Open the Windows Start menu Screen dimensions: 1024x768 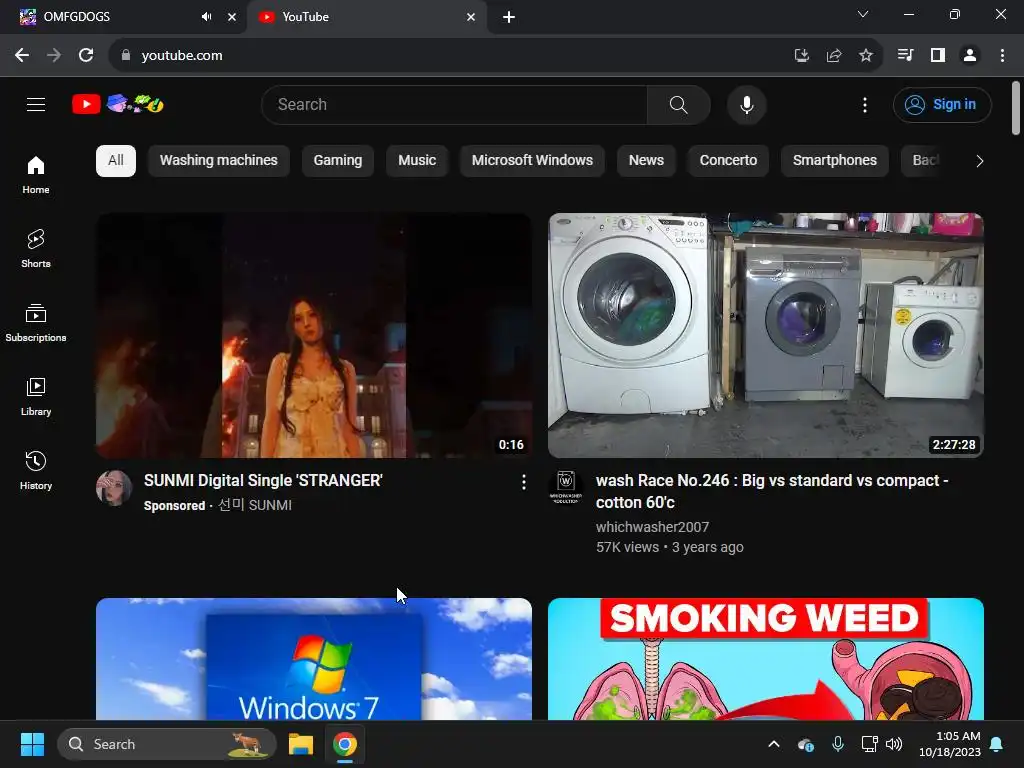pyautogui.click(x=32, y=744)
